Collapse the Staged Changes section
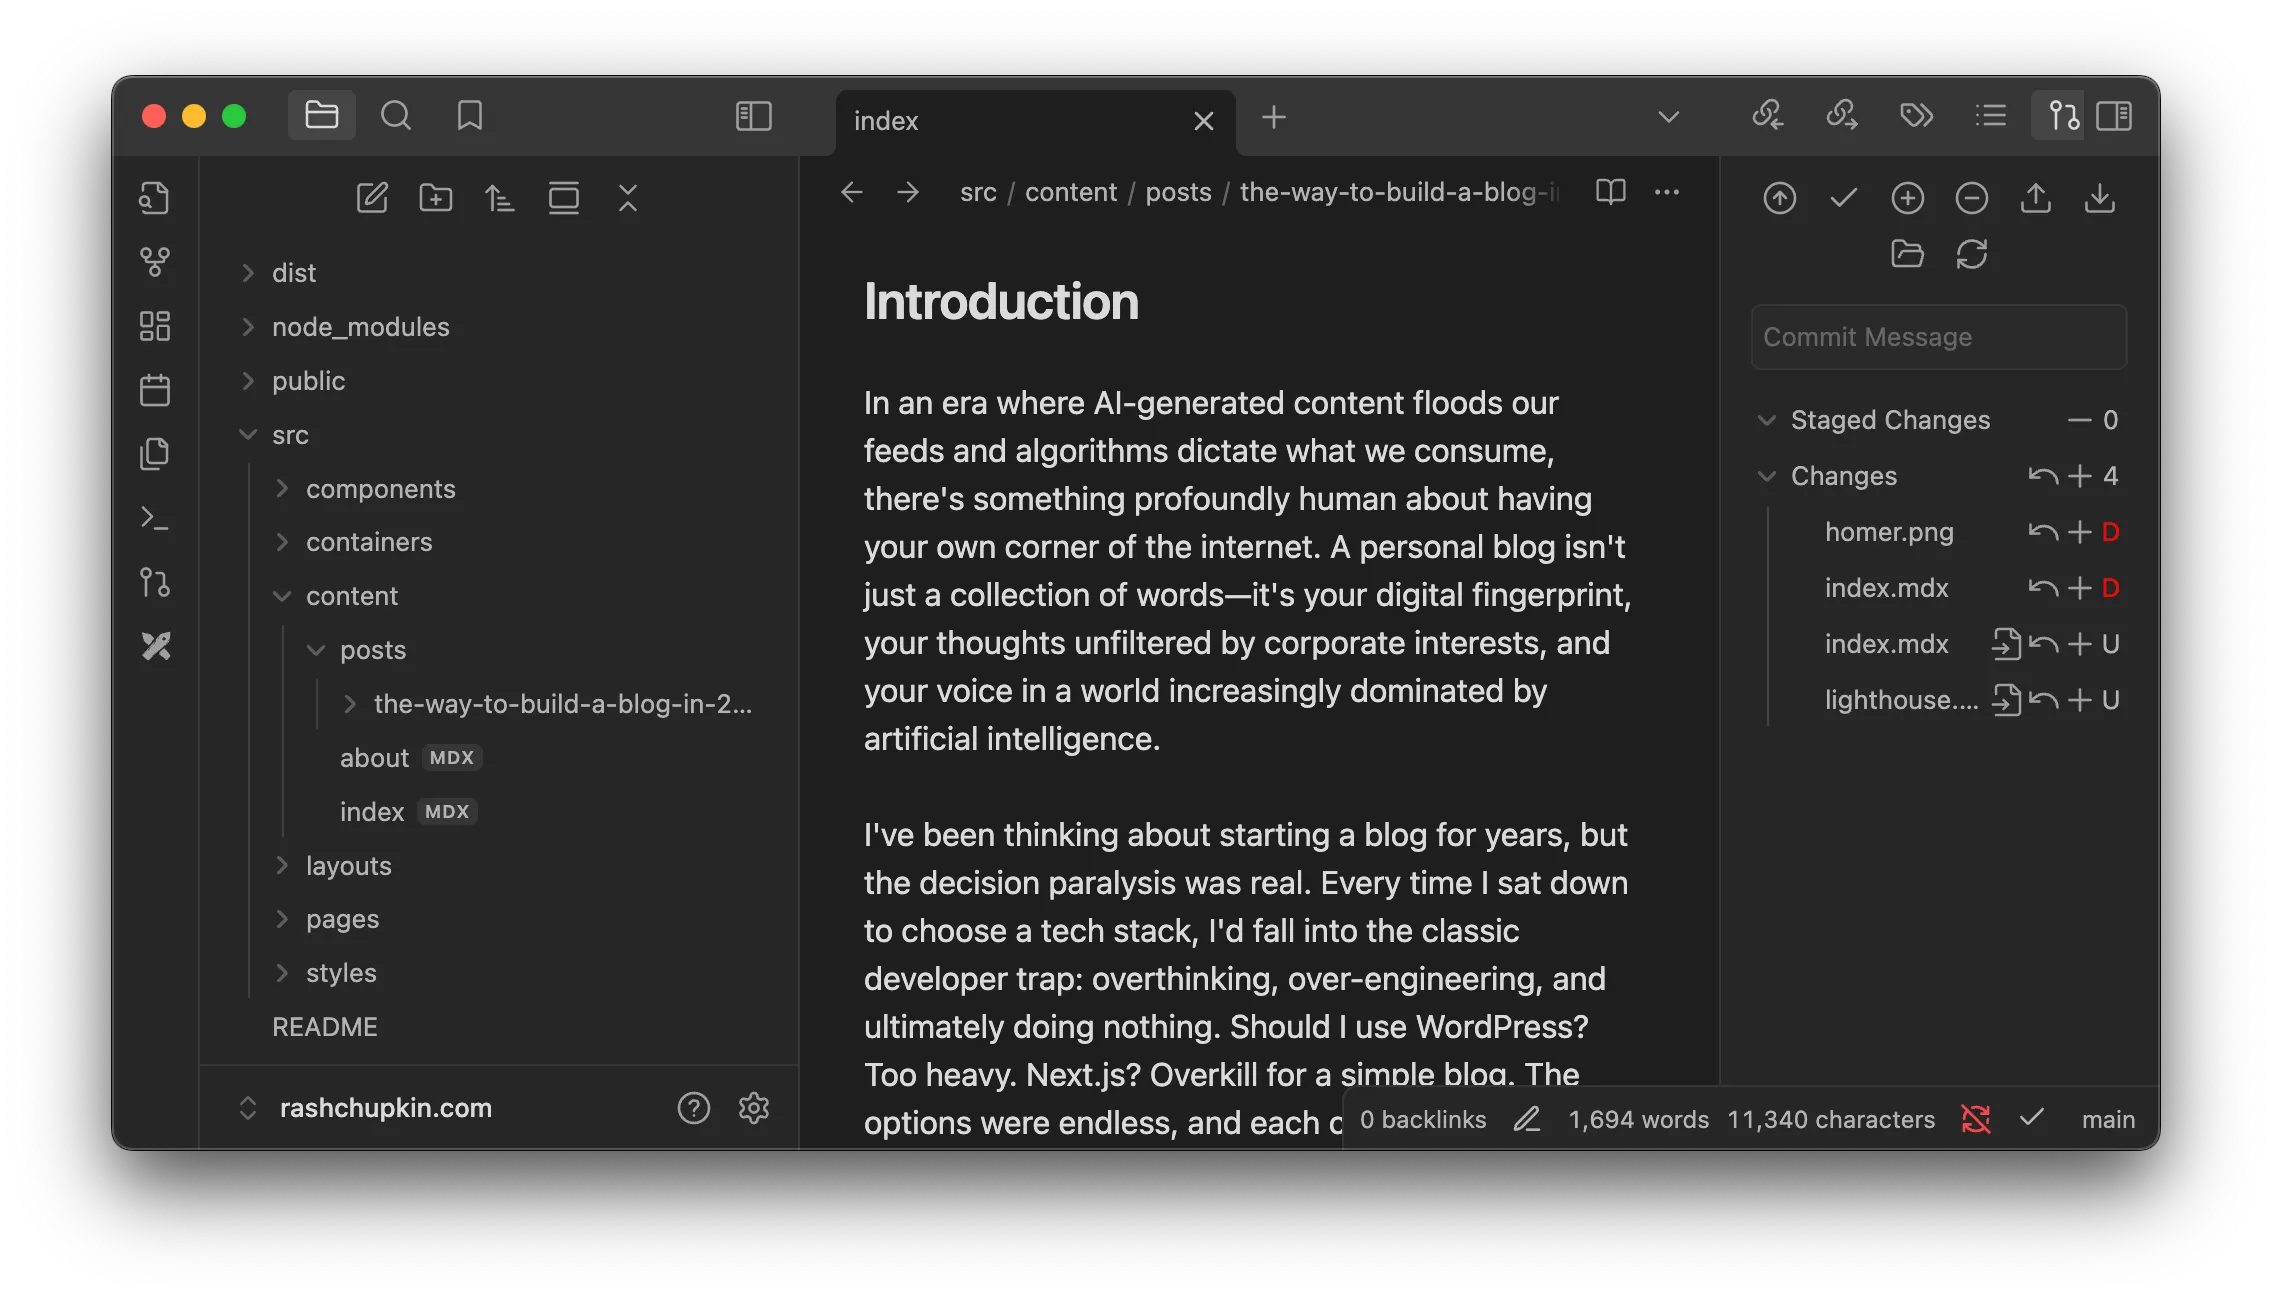This screenshot has height=1298, width=2272. 1767,420
